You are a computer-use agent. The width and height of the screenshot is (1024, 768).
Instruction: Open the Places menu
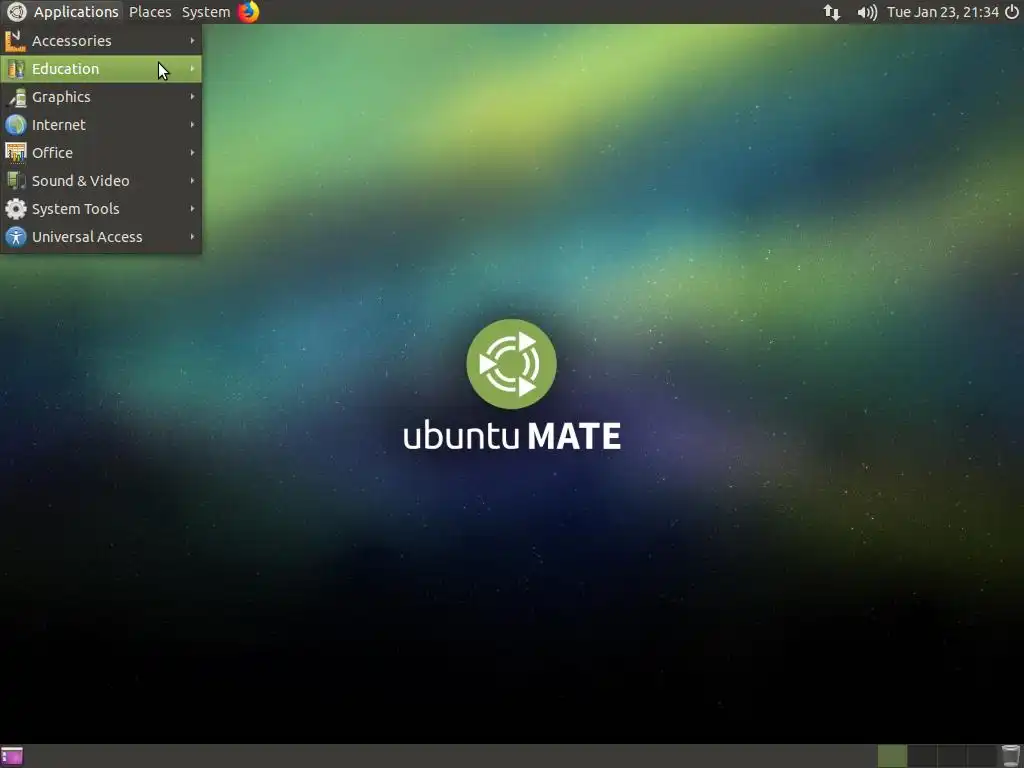[150, 12]
